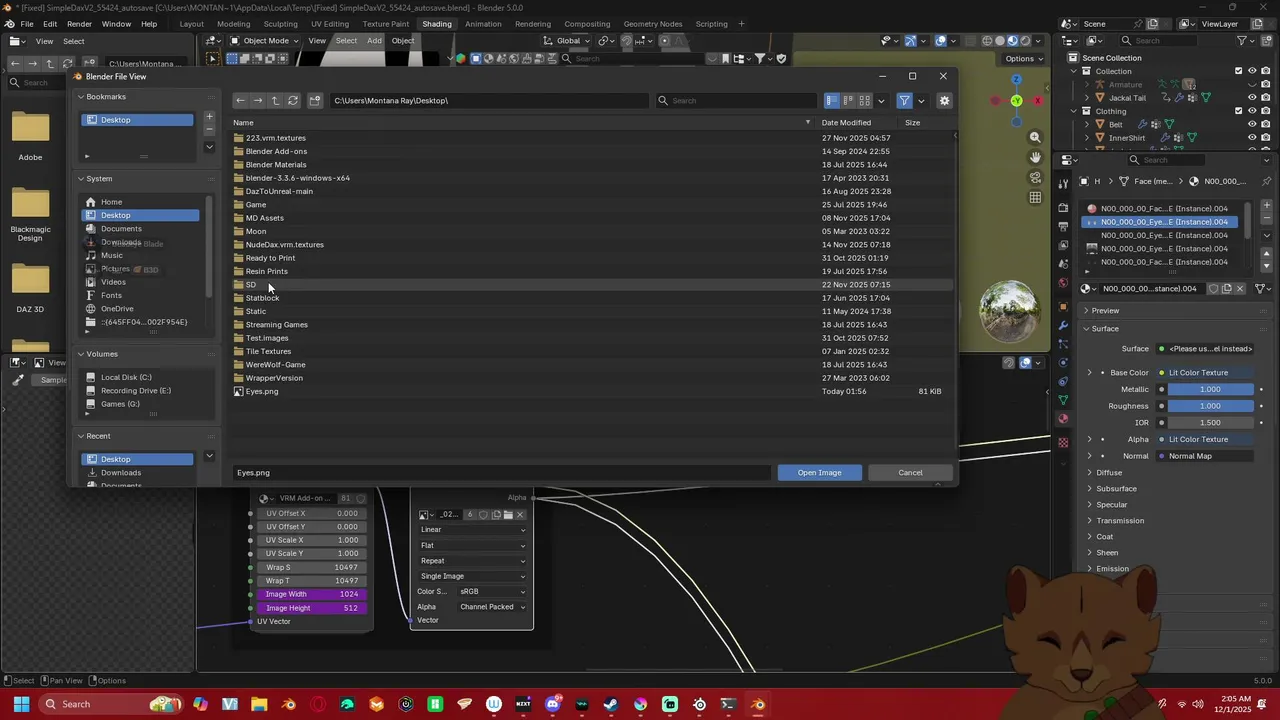The height and width of the screenshot is (720, 1280).
Task: Open the File menu
Action: 27,24
